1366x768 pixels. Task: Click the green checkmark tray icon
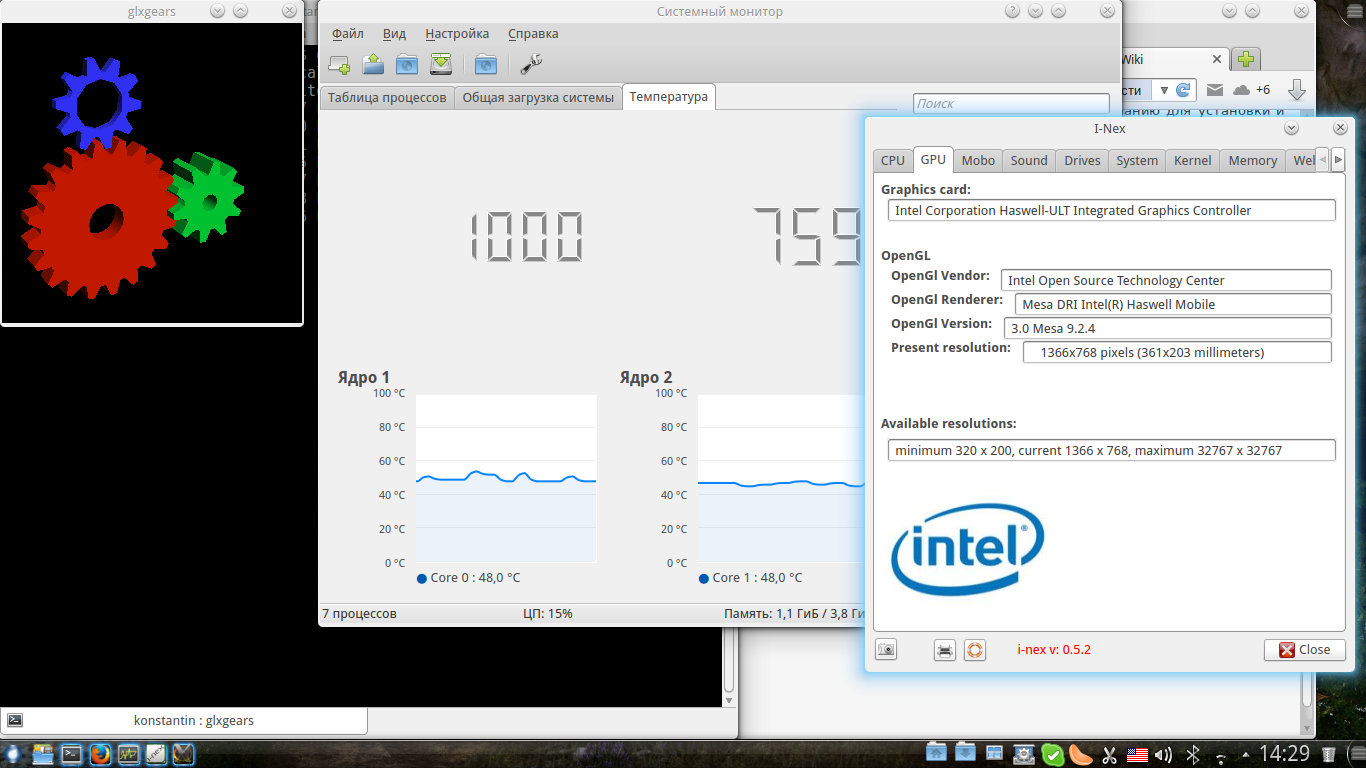1053,754
